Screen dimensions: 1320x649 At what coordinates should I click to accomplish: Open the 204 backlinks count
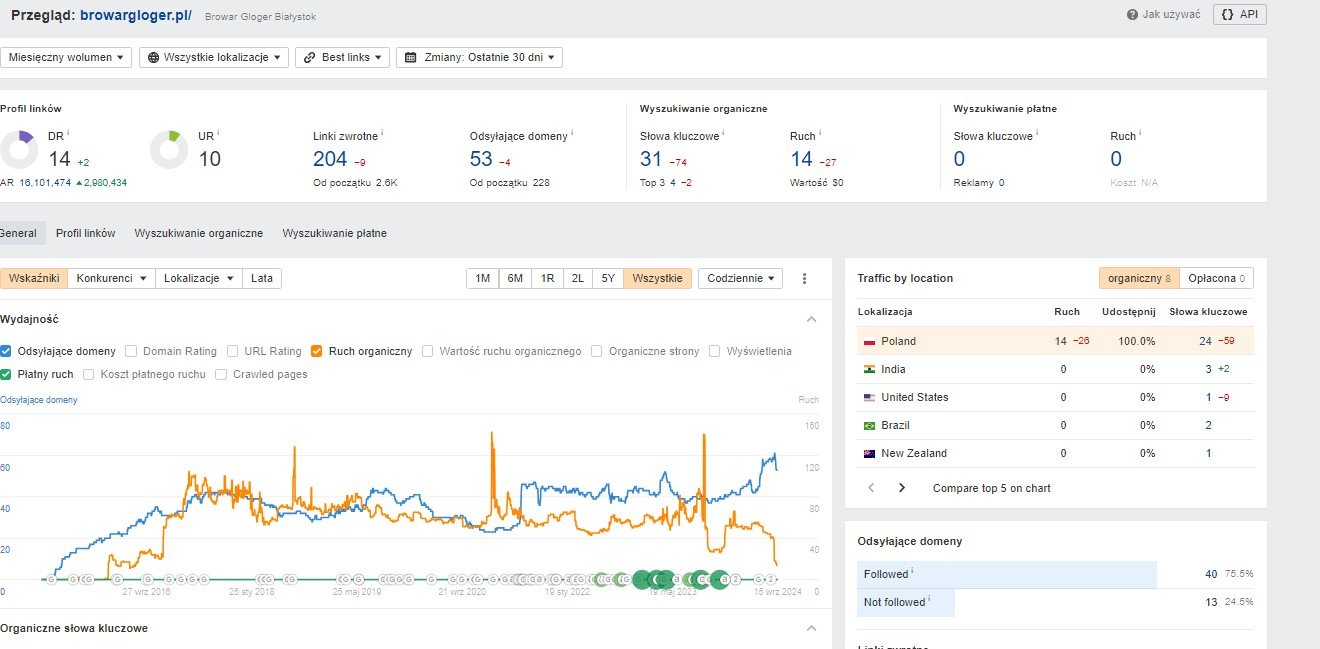pyautogui.click(x=330, y=159)
